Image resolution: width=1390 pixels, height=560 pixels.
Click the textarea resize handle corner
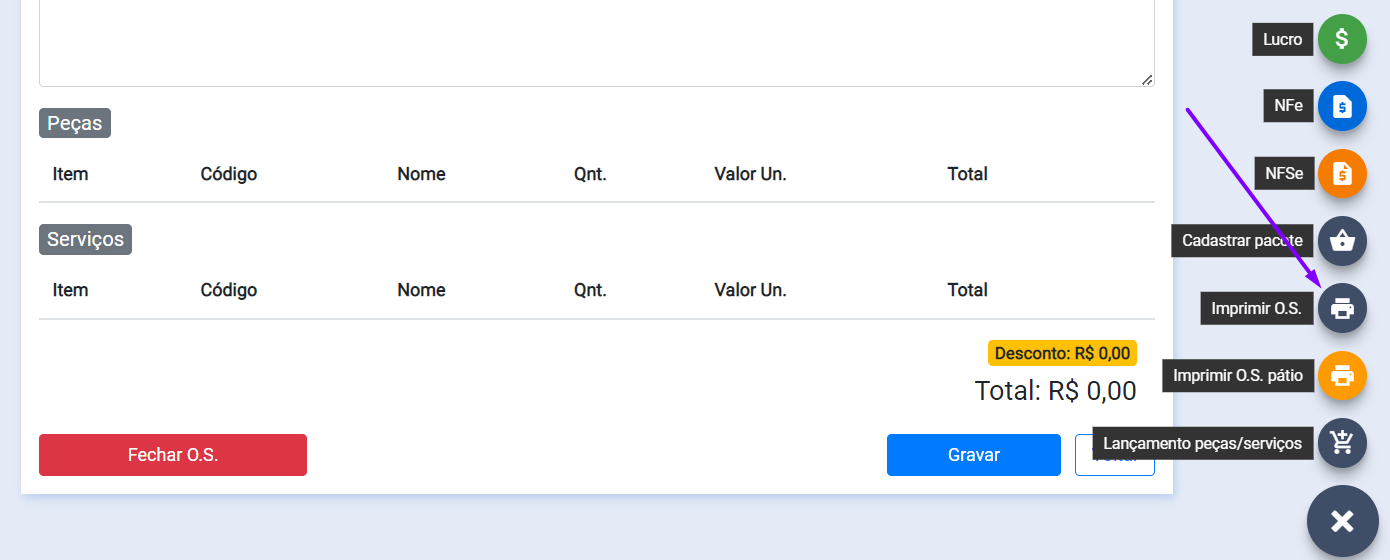(1147, 80)
